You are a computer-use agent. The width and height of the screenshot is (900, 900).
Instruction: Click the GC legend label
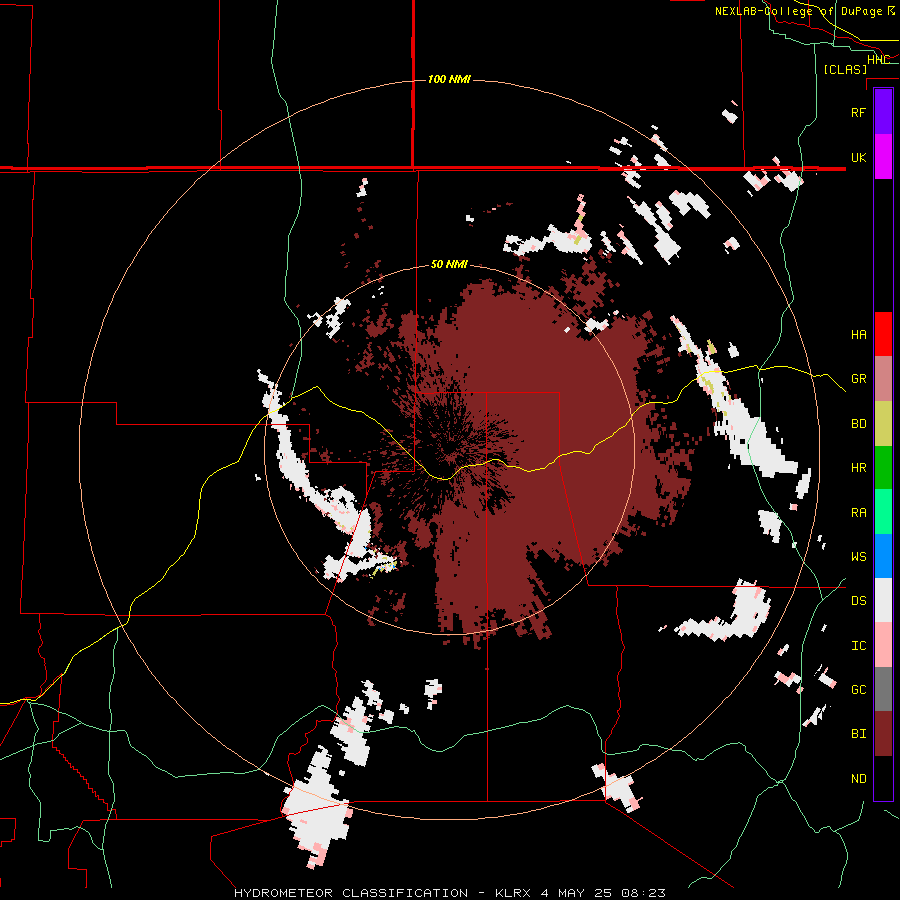(858, 690)
